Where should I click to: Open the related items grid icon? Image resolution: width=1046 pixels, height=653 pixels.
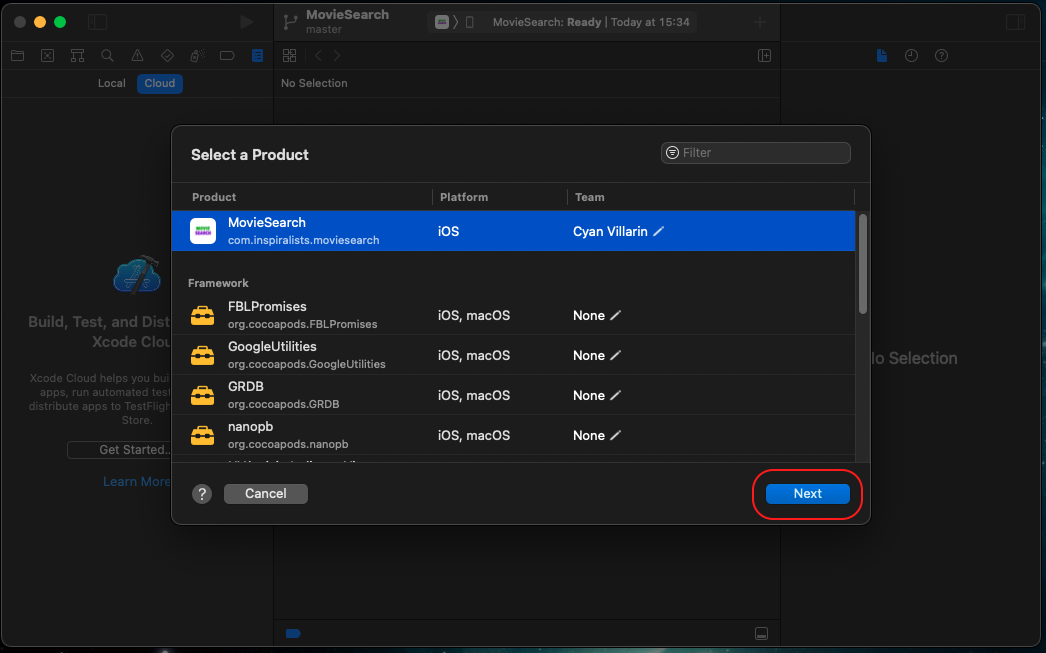(290, 55)
